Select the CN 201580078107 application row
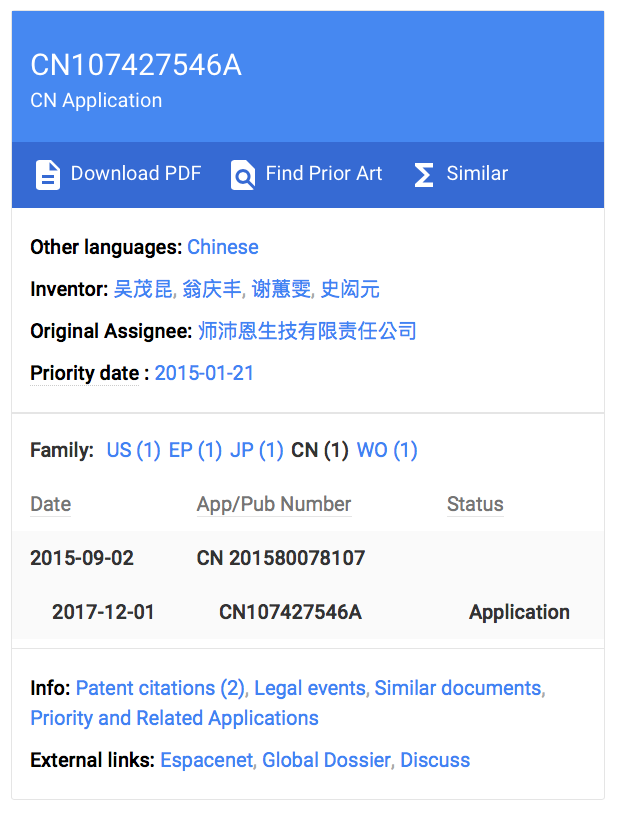Image resolution: width=620 pixels, height=814 pixels. click(281, 558)
